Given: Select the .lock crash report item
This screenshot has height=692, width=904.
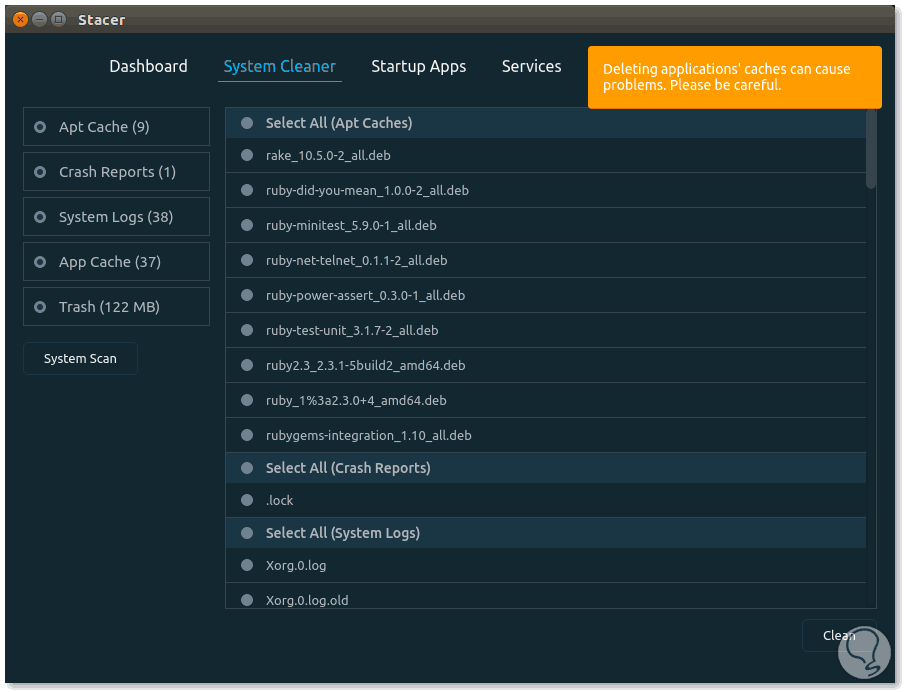Looking at the screenshot, I should tap(247, 500).
